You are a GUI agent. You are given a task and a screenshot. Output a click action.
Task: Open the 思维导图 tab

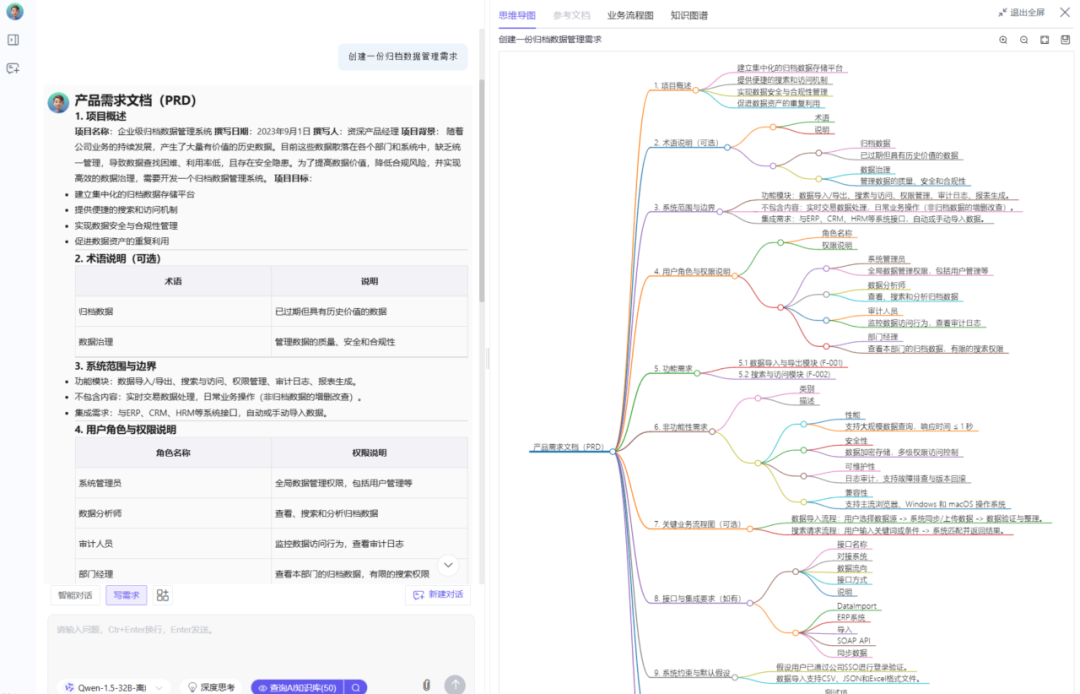(x=517, y=15)
